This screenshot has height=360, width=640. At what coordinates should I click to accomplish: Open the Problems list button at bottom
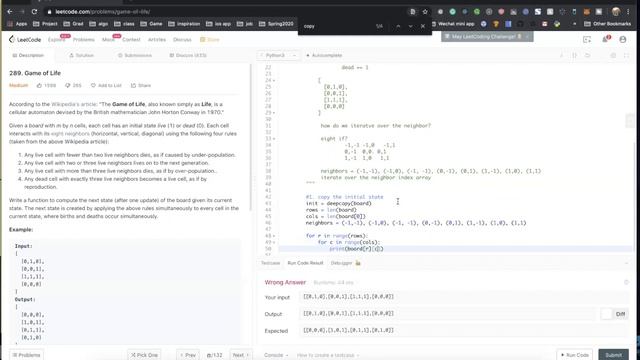click(27, 355)
